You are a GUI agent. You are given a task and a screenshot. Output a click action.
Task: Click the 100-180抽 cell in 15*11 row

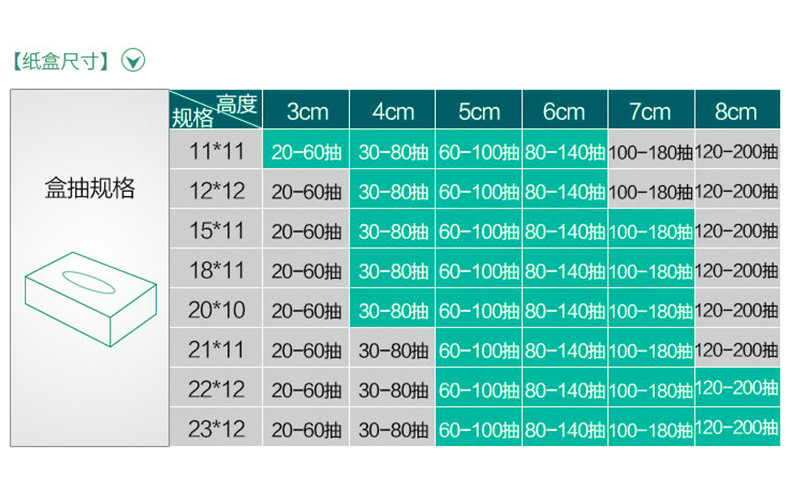tap(650, 231)
